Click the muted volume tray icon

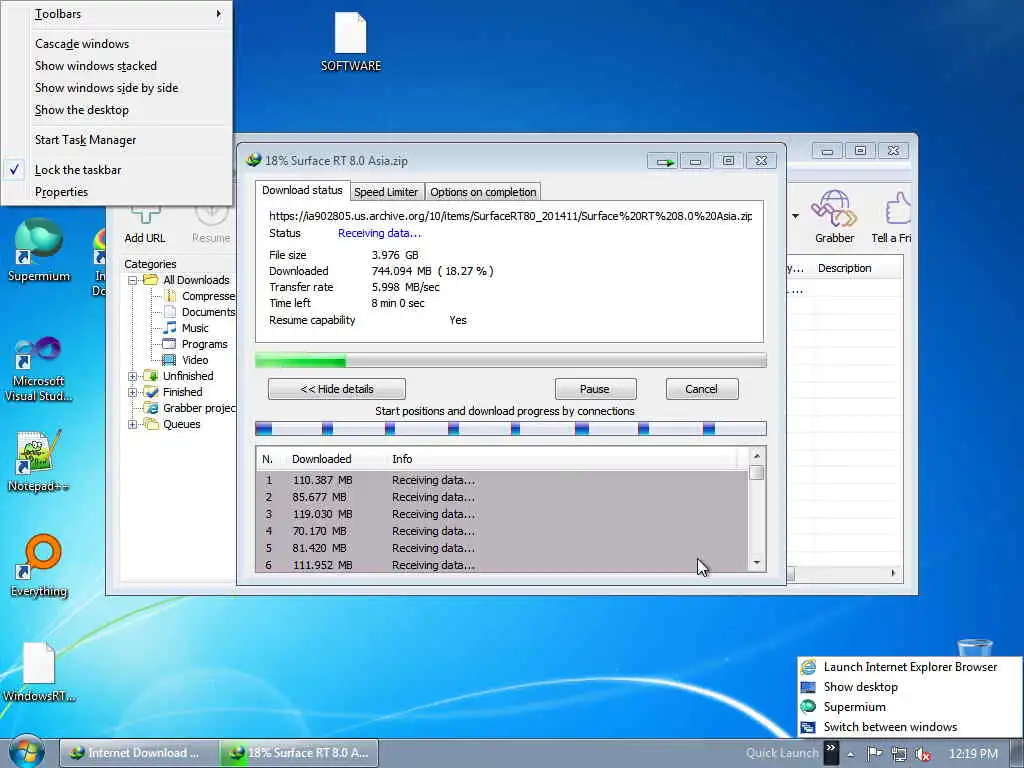point(922,754)
